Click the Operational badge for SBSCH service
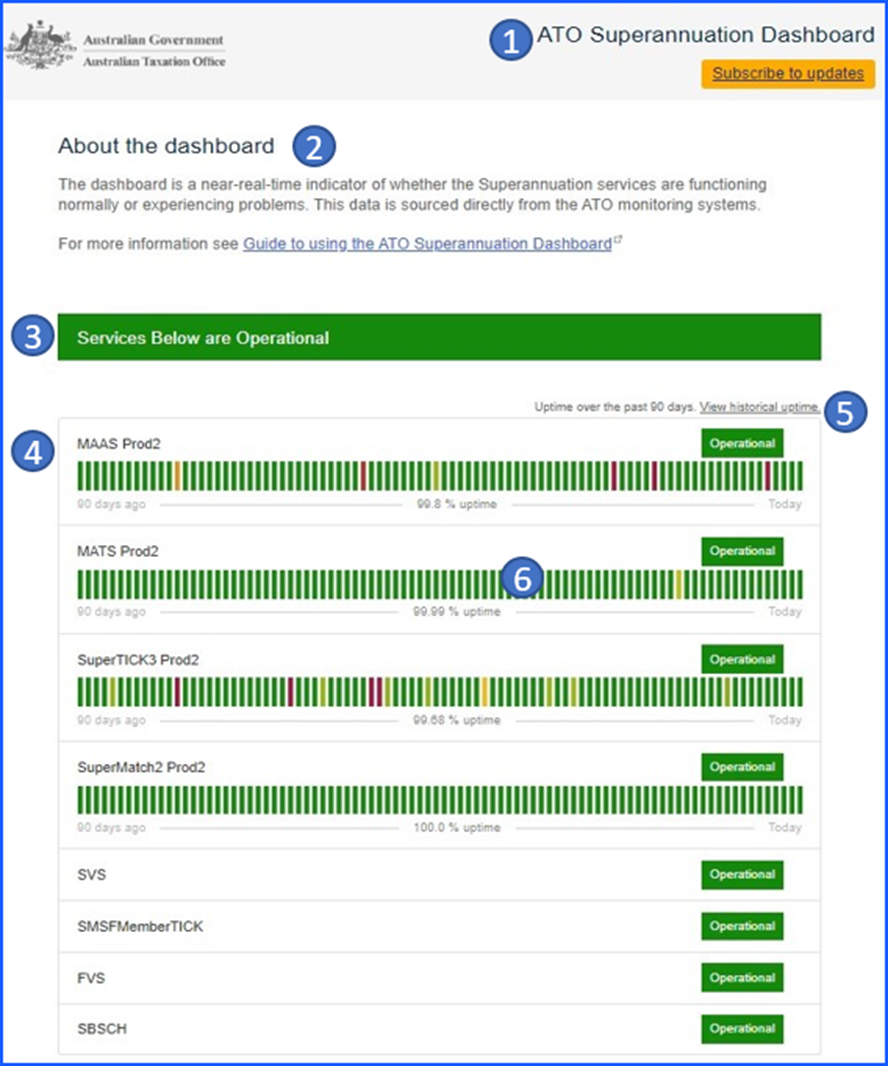 click(x=741, y=1028)
